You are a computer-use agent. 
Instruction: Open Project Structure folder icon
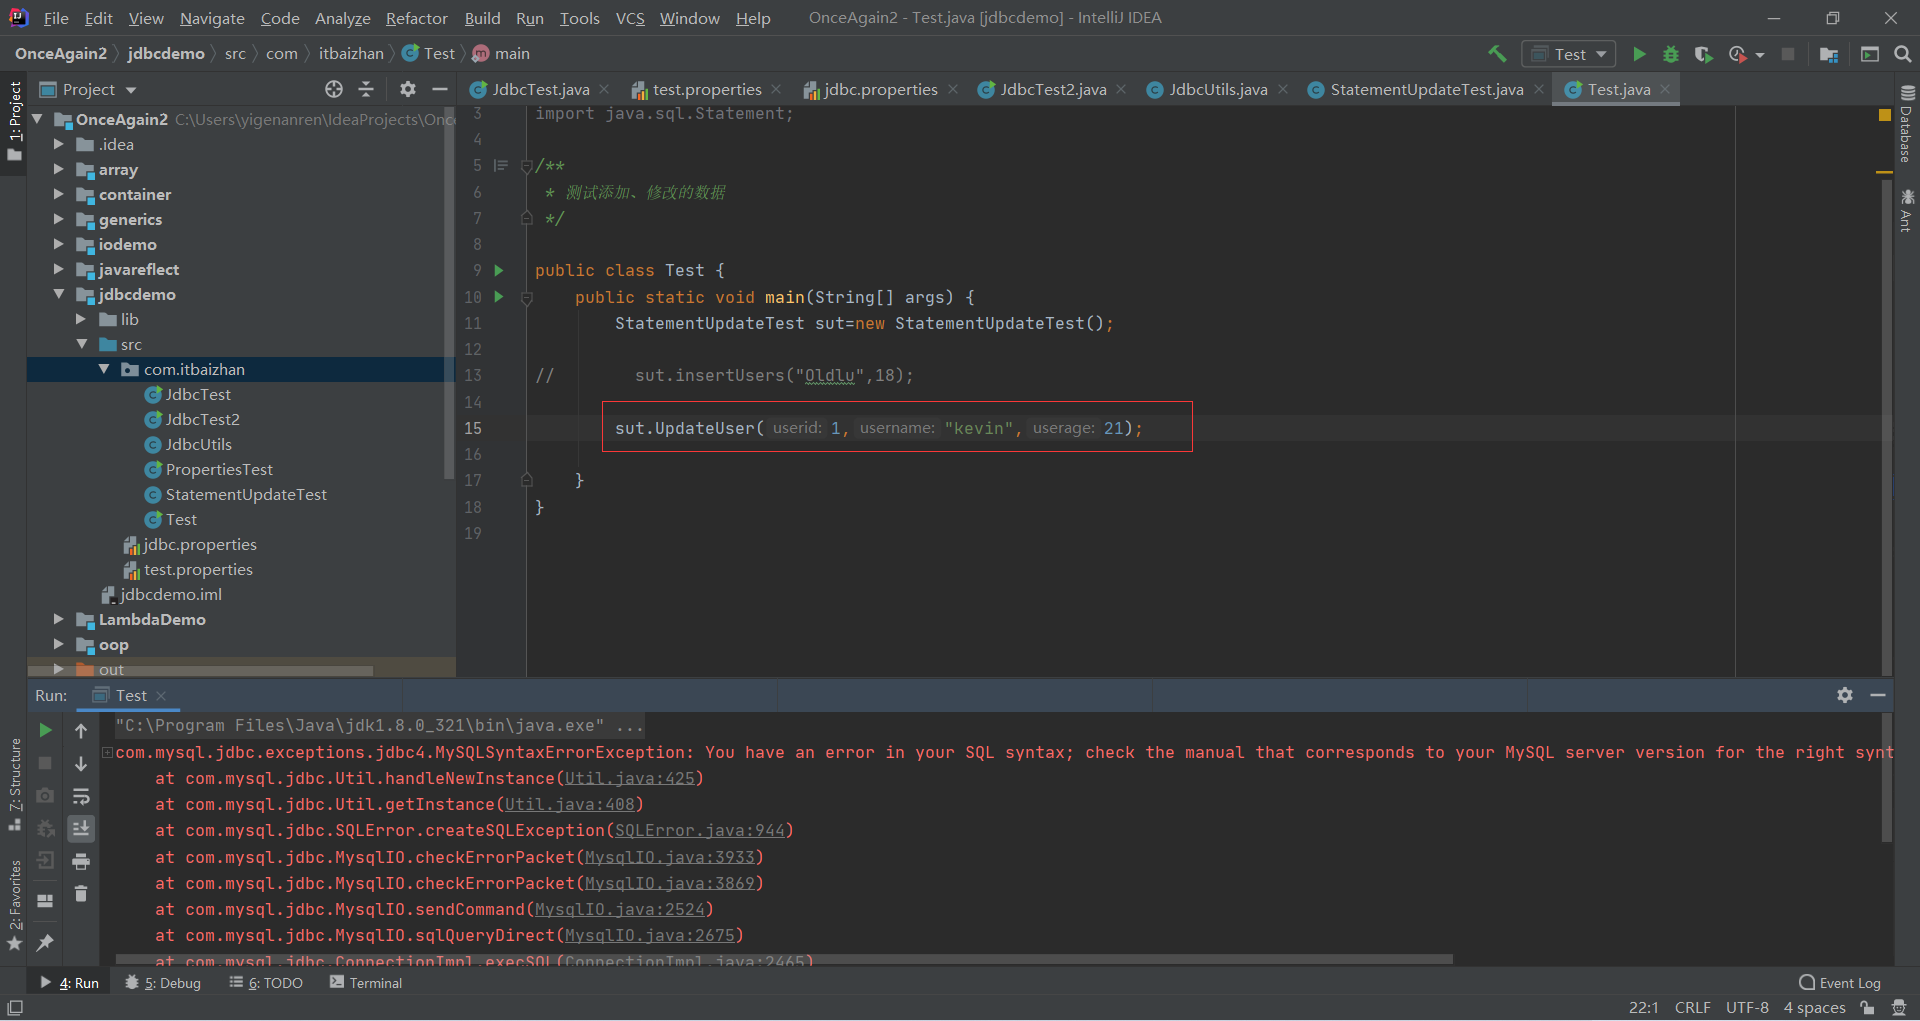(x=1829, y=54)
